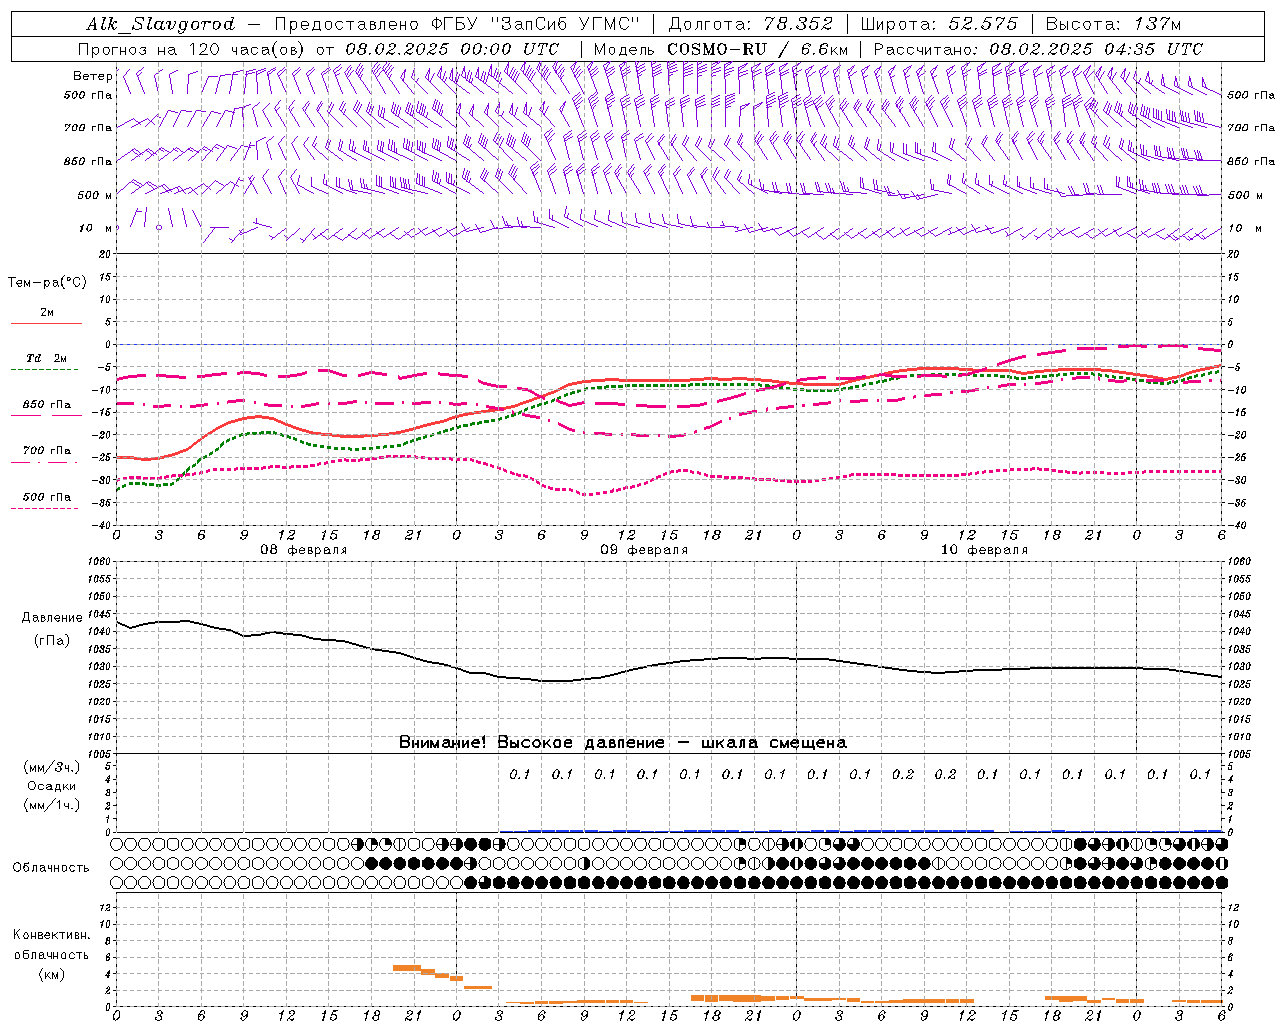
Task: Click the 500 гПа temperature legend entry
Action: (x=47, y=496)
